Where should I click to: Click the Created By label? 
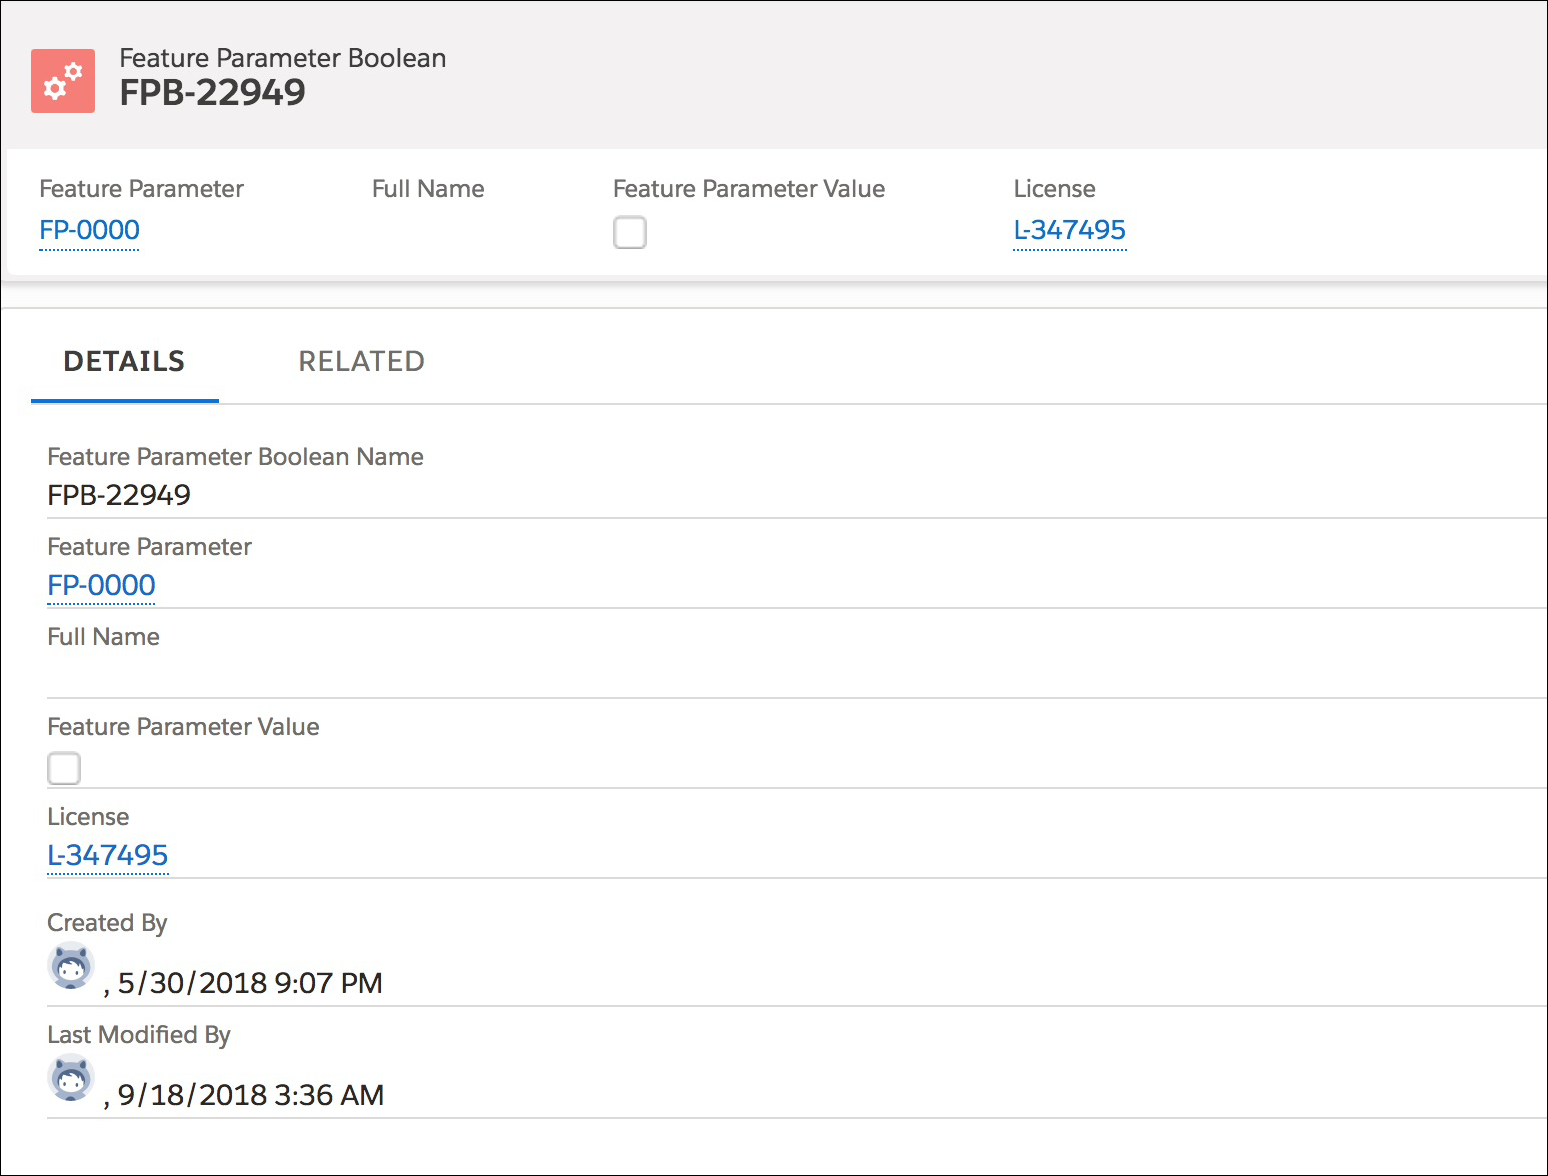pos(107,923)
